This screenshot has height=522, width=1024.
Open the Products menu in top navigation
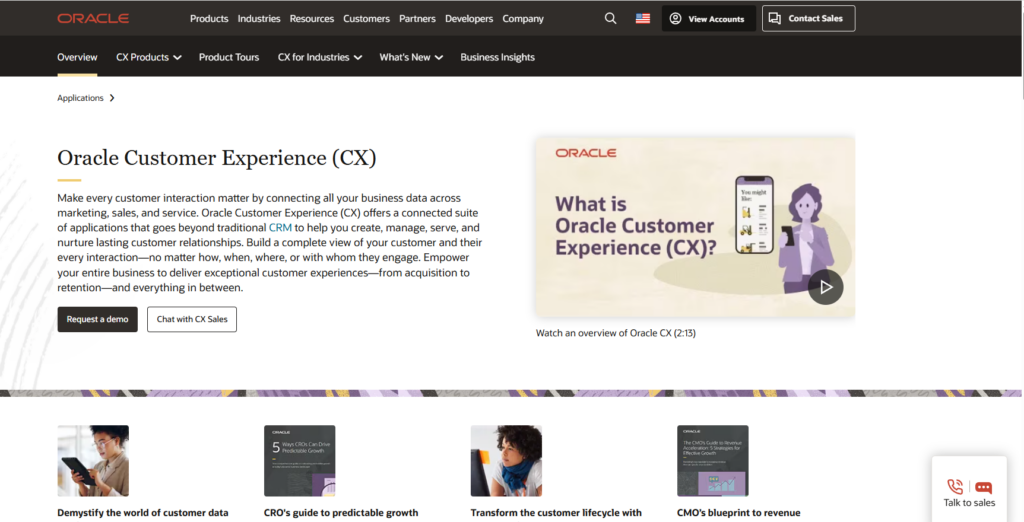(209, 18)
